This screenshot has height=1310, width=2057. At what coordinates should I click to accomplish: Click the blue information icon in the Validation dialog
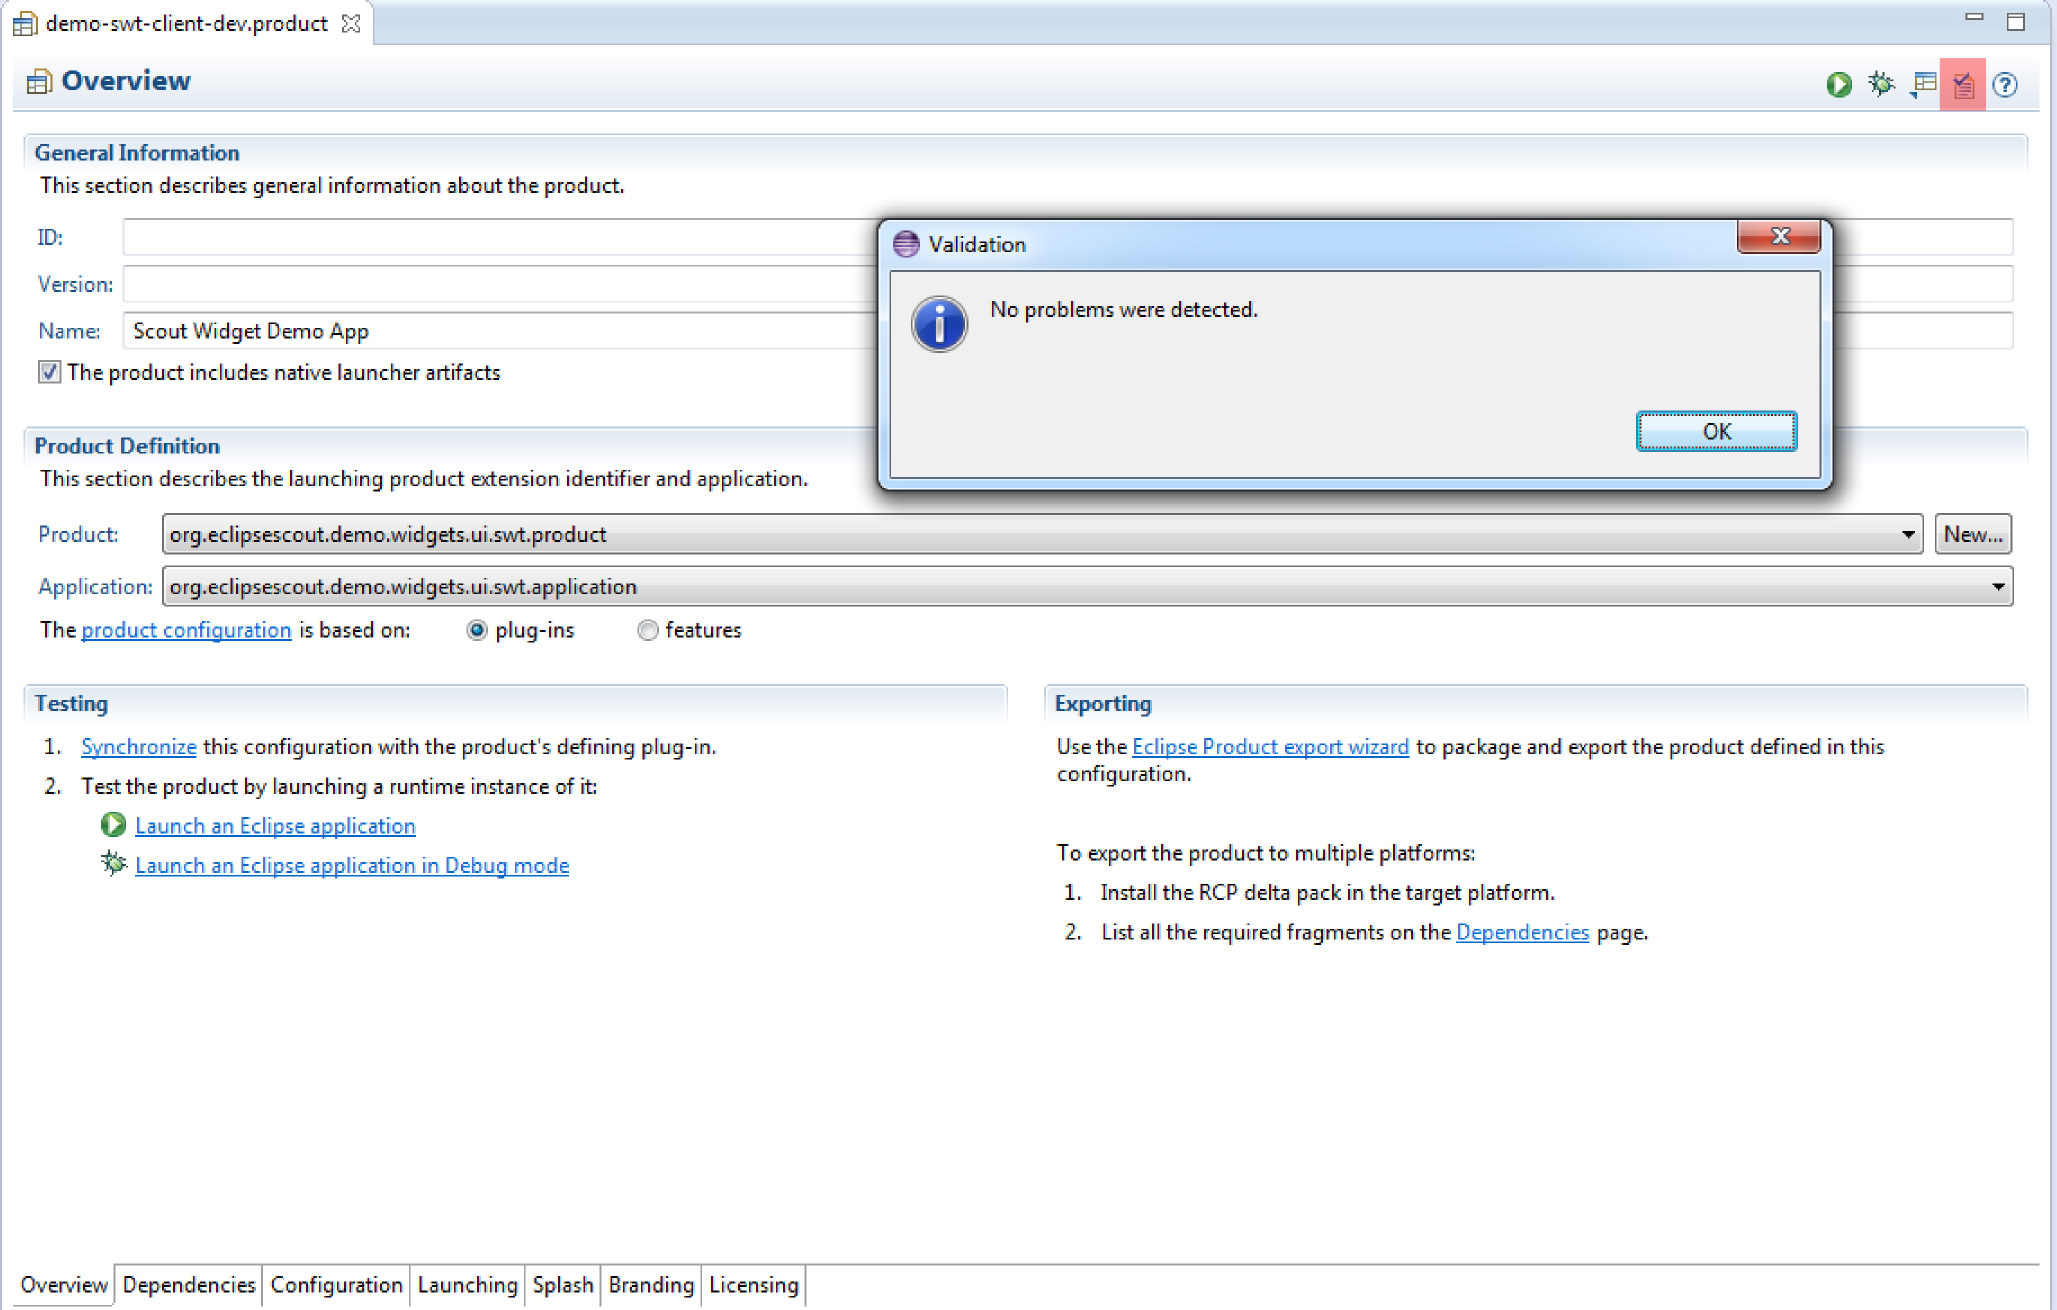(939, 323)
